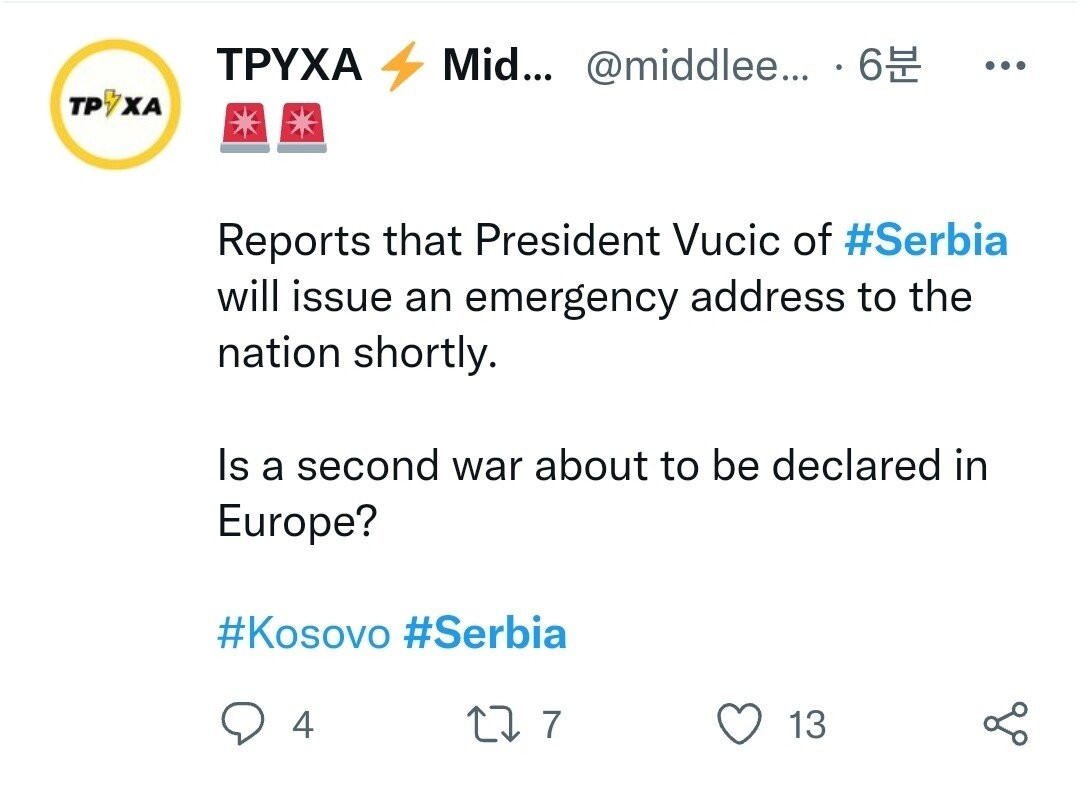Click the truncated "Mid..." name text
The image size is (1080, 800).
pos(496,68)
